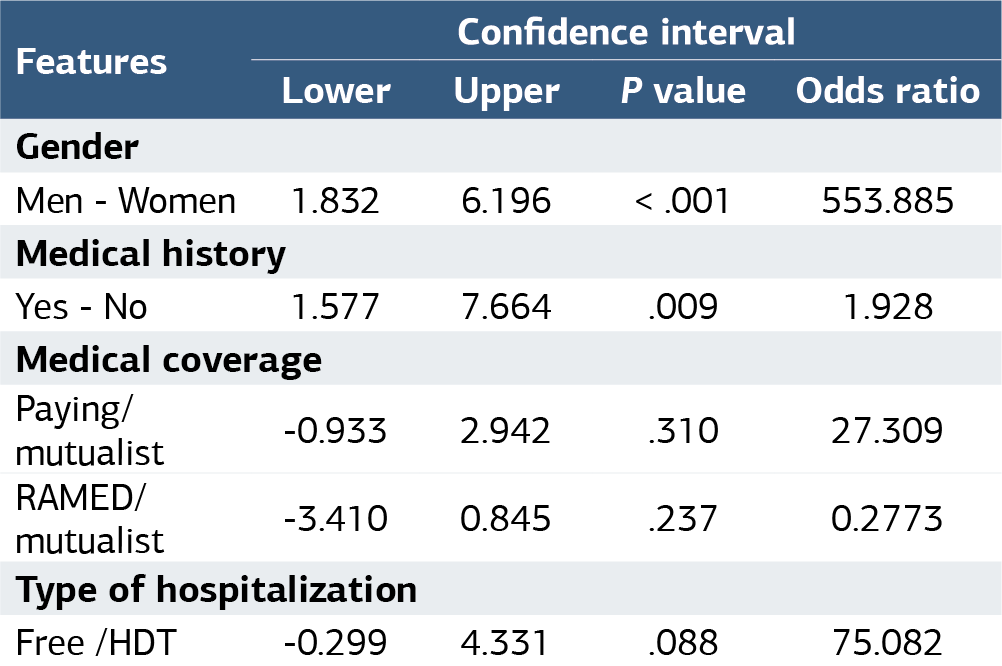Click the Paying/mutualist row label
The image size is (1002, 666).
89,430
